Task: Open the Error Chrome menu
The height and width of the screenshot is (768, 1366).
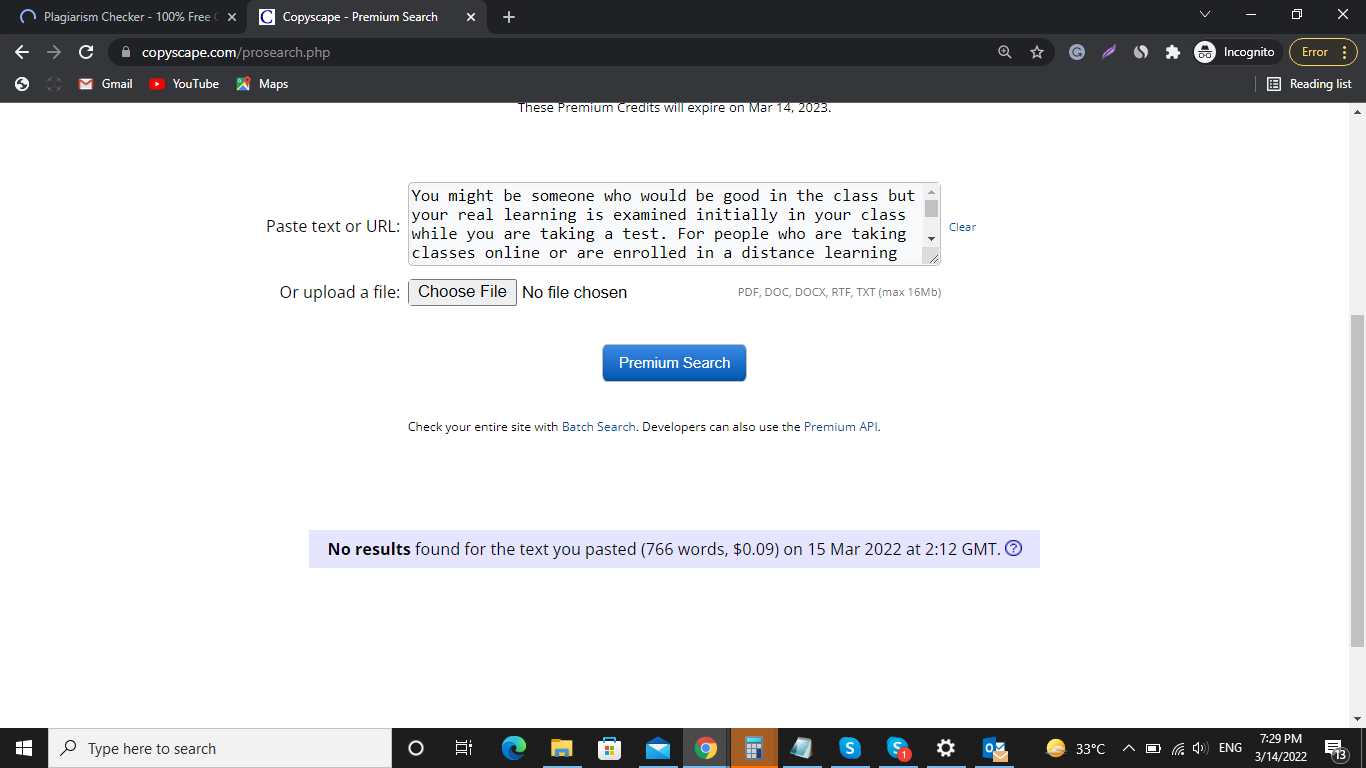Action: pos(1324,52)
